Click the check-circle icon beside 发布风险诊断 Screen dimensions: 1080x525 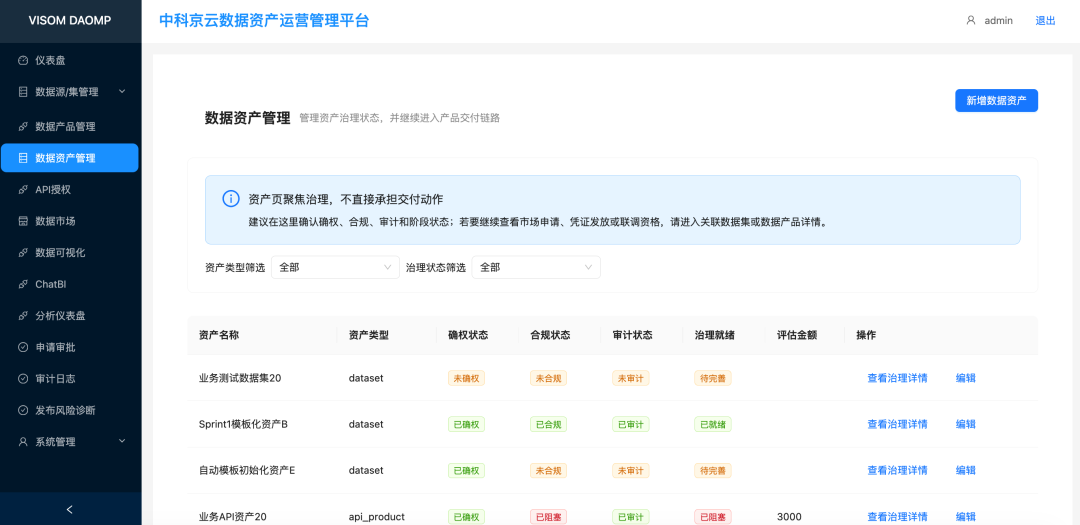click(23, 410)
